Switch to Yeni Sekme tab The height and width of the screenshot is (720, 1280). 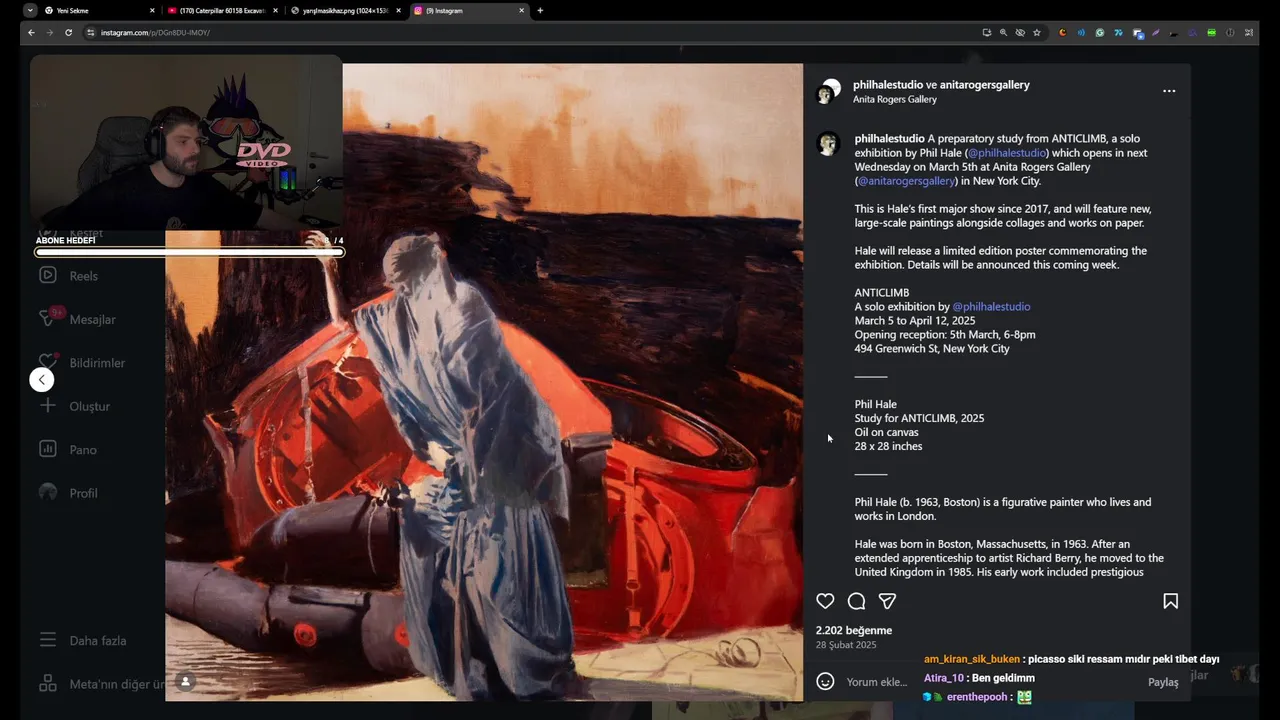98,10
